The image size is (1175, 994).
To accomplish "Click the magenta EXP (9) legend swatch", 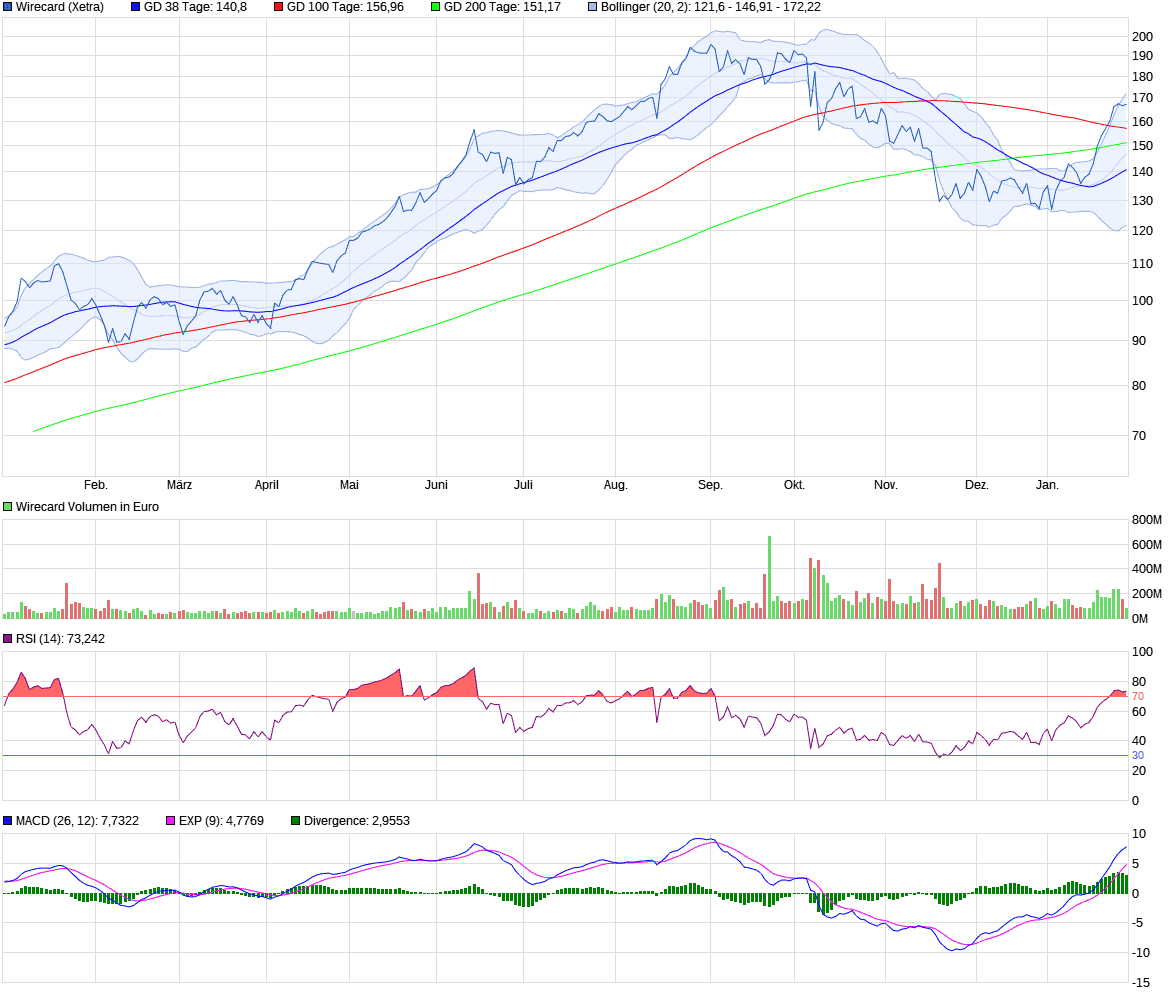I will [170, 821].
